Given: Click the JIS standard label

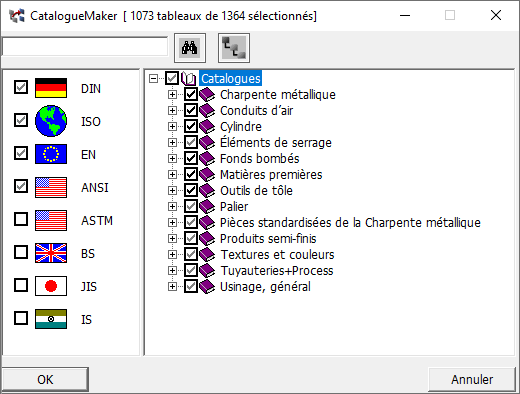Looking at the screenshot, I should (89, 287).
